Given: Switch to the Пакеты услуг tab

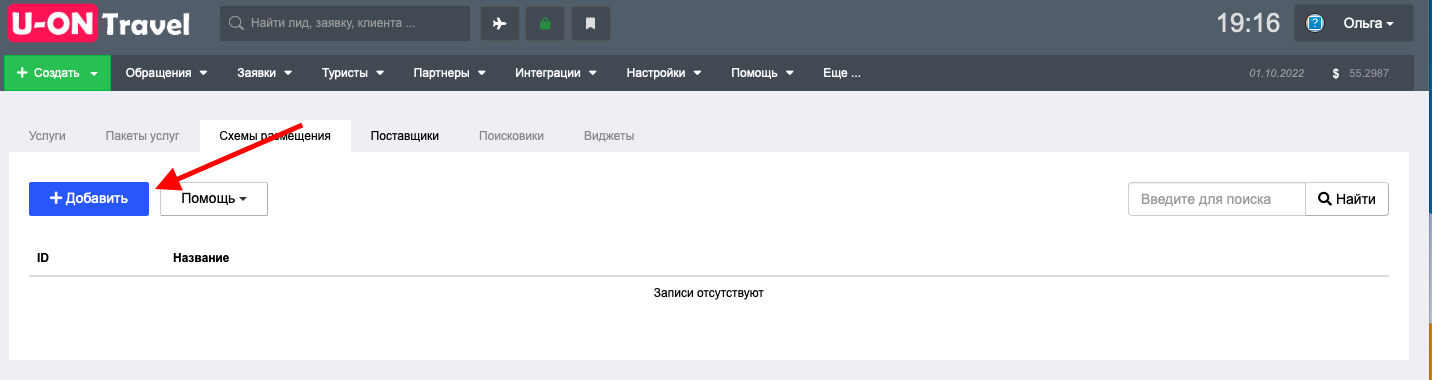Looking at the screenshot, I should 143,136.
